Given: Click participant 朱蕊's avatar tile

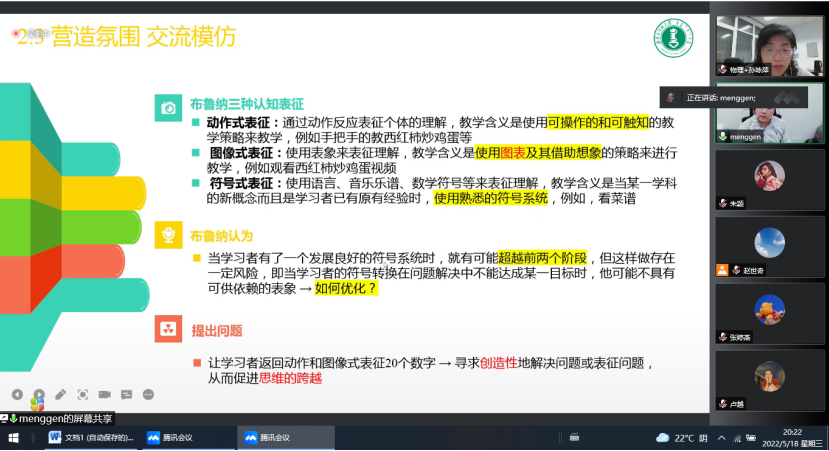Looking at the screenshot, I should [769, 178].
